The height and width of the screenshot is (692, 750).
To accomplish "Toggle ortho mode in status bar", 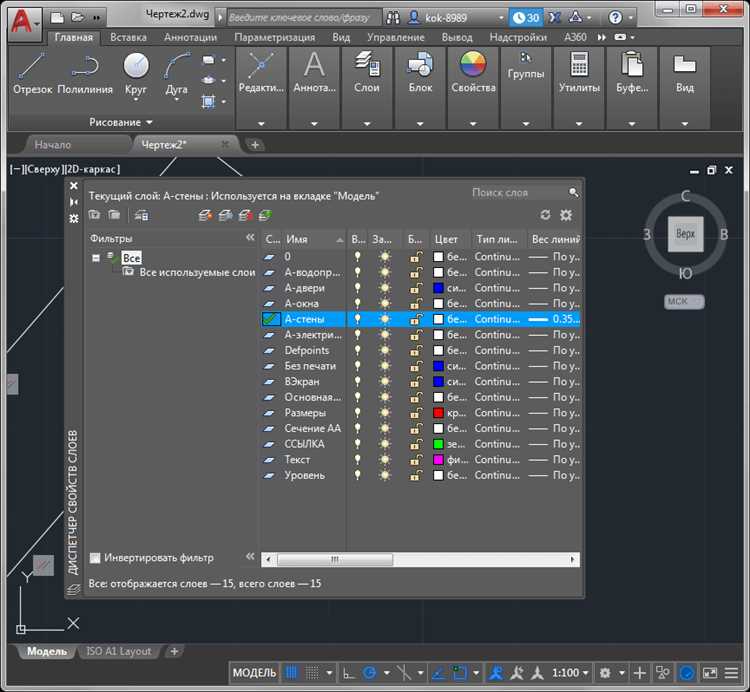I will [349, 673].
